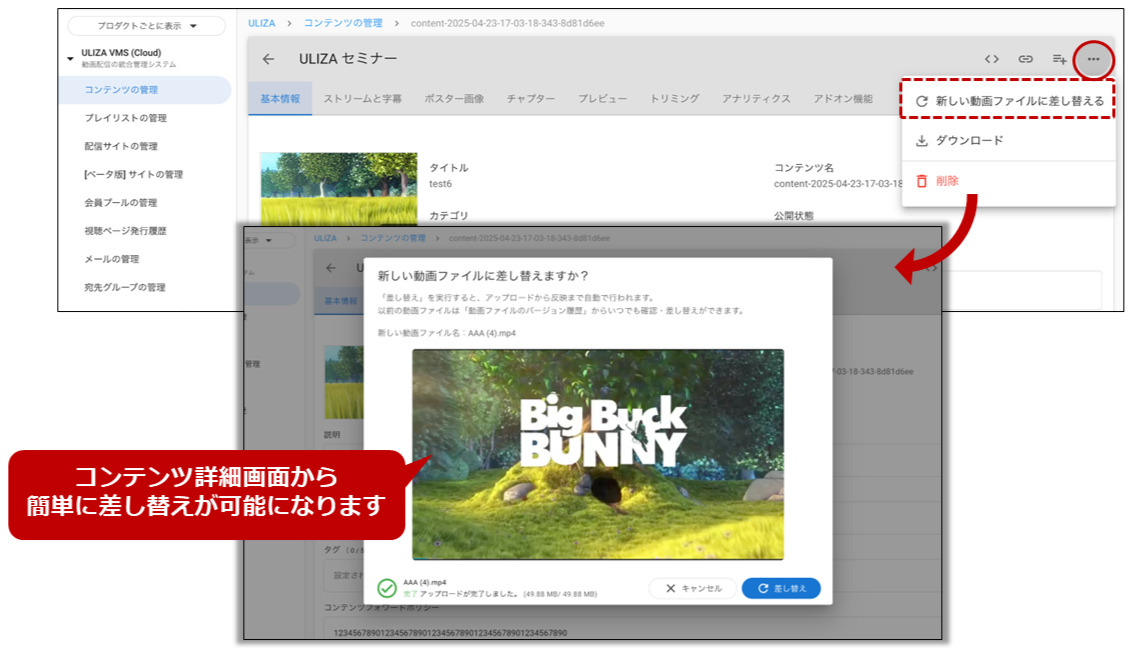1139x648 pixels.
Task: Click the text 新しい動画ファイル名：AAA (4).mp4
Action: (x=447, y=333)
